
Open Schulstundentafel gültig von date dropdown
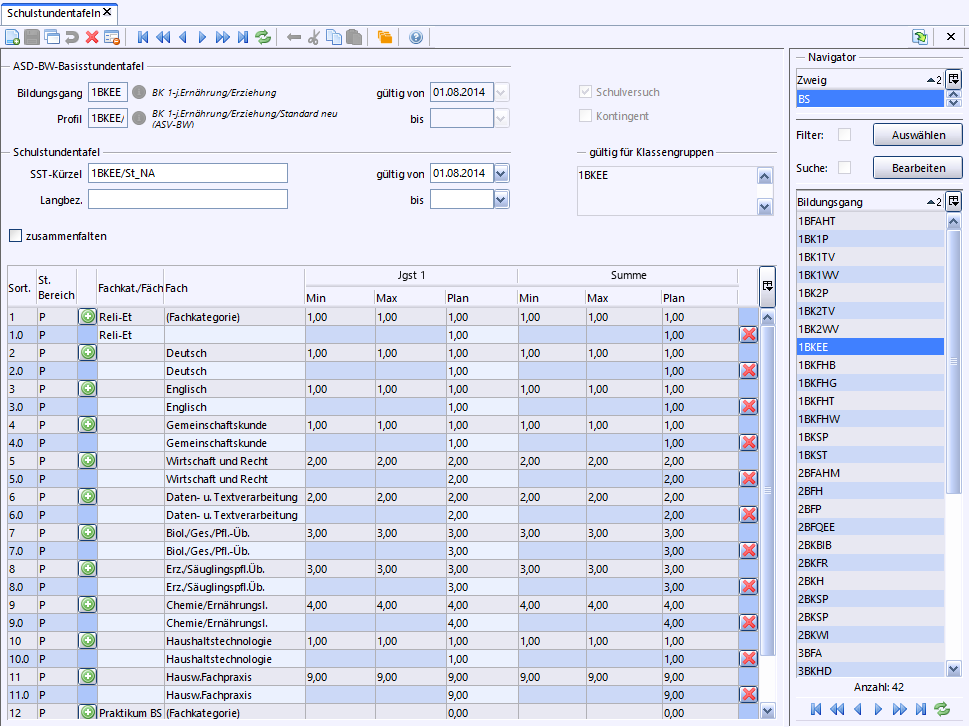[x=501, y=174]
